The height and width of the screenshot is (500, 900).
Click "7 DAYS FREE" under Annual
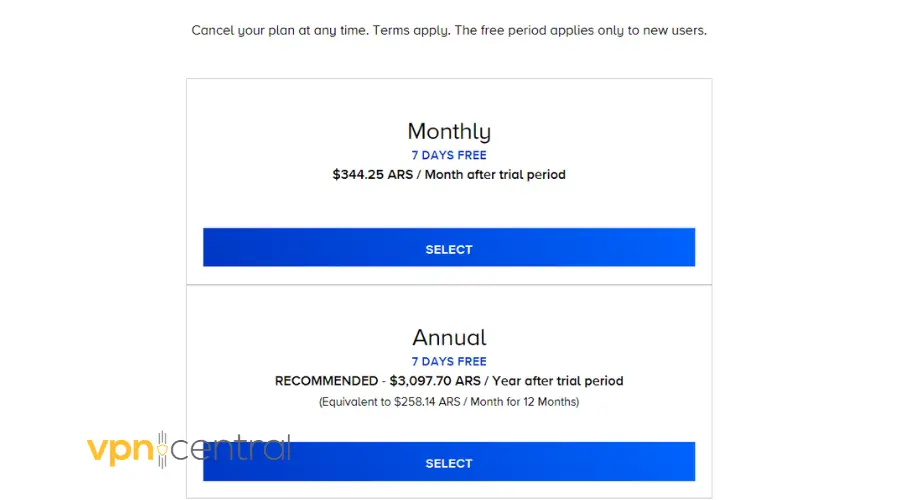(449, 361)
